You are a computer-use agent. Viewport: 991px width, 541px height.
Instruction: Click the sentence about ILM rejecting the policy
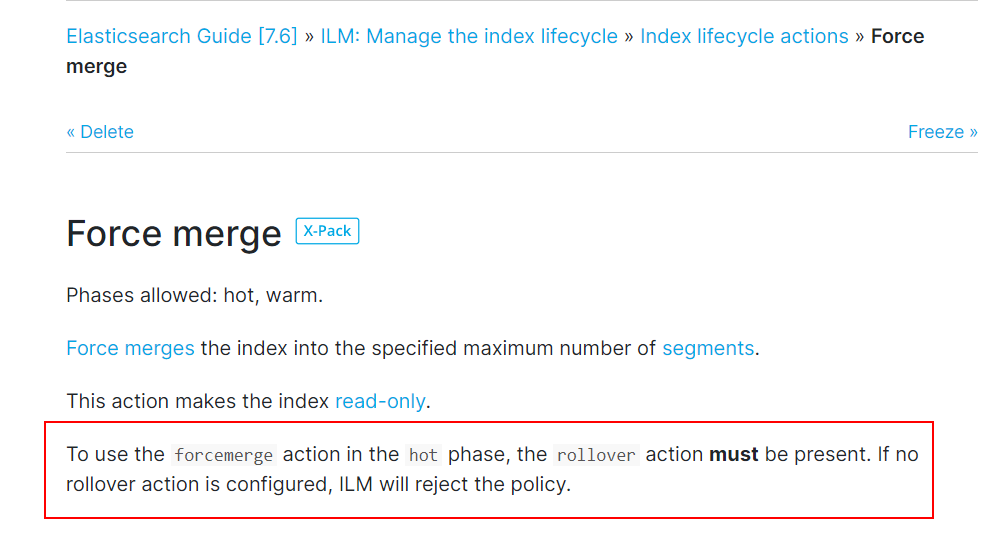(319, 485)
